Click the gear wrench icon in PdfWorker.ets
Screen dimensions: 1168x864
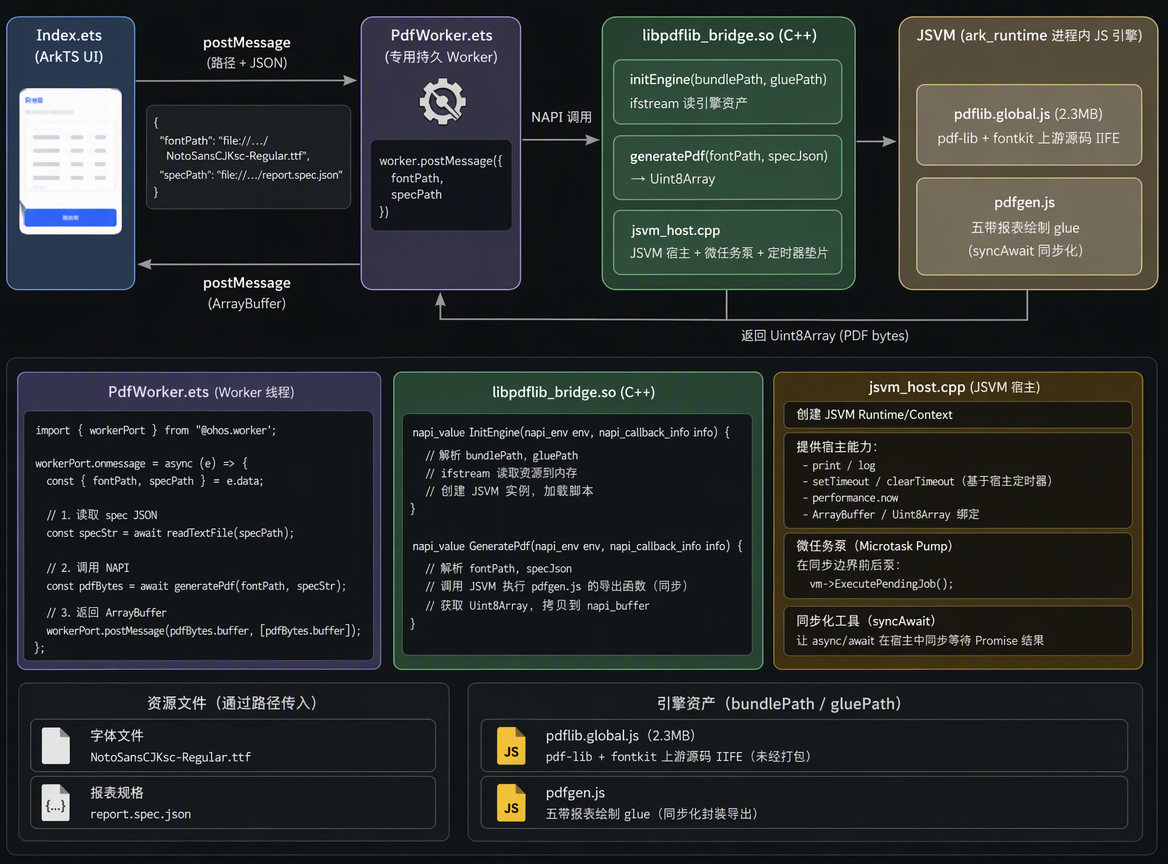(x=442, y=101)
